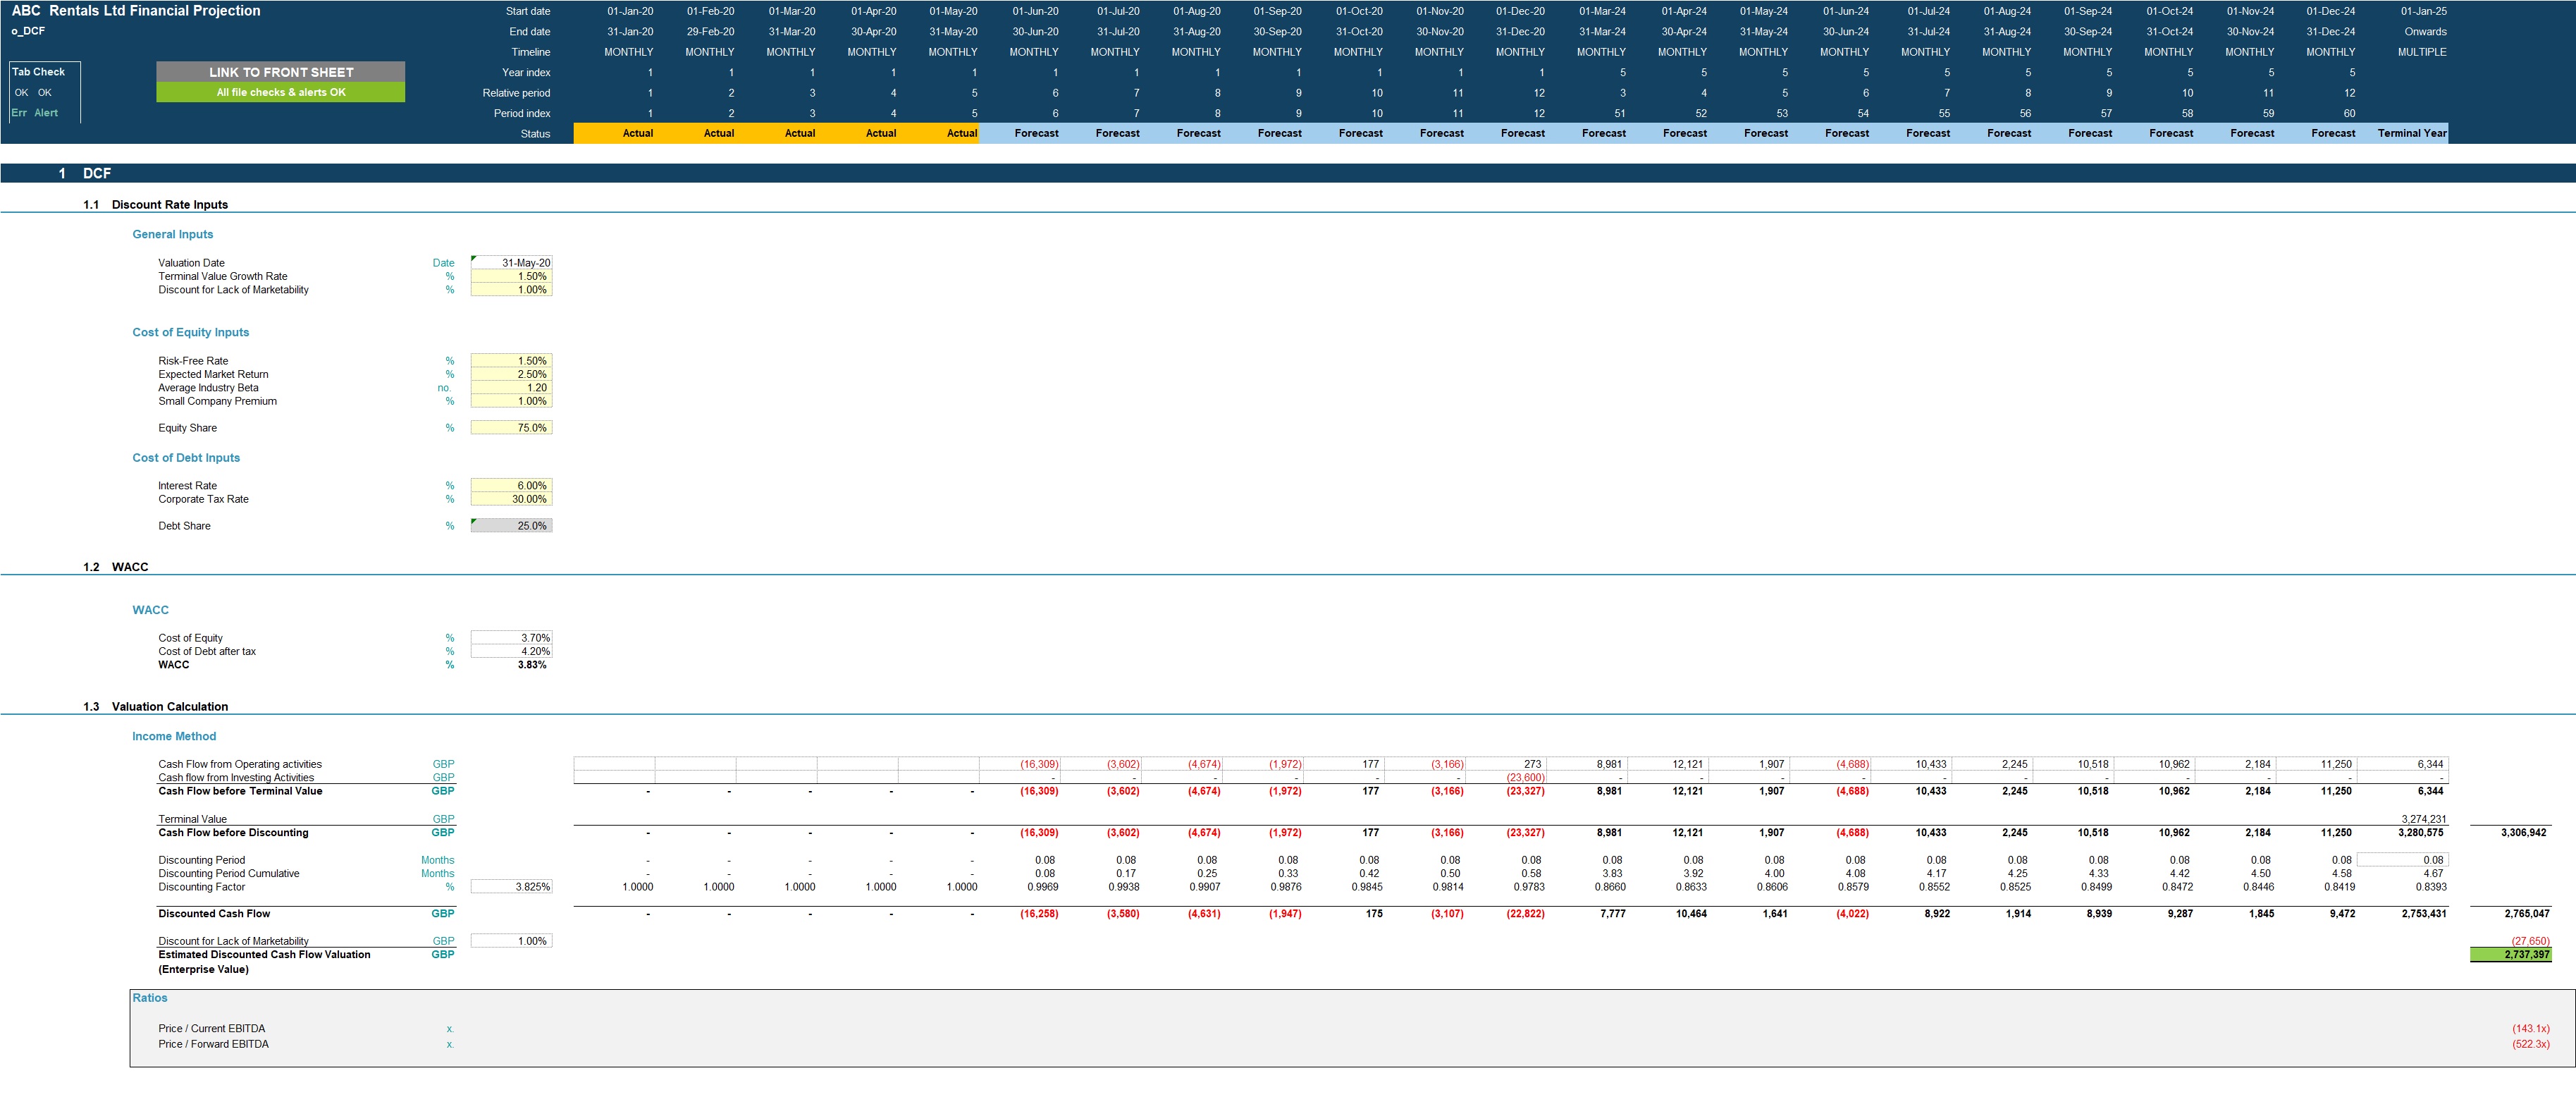This screenshot has width=2576, height=1109.
Task: Click the green 2,737,397 valuation cell
Action: point(2510,955)
